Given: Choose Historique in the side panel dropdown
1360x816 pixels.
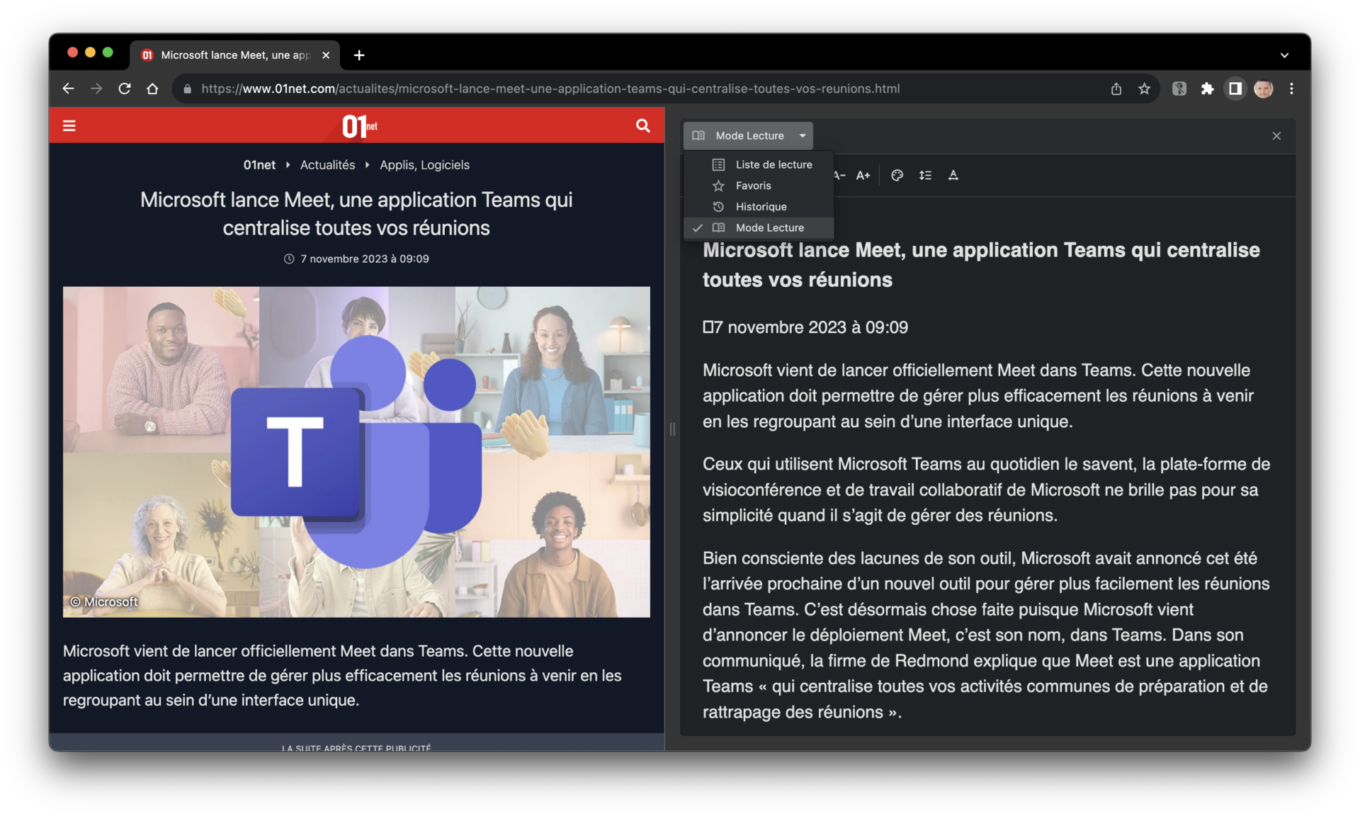Looking at the screenshot, I should tap(758, 207).
